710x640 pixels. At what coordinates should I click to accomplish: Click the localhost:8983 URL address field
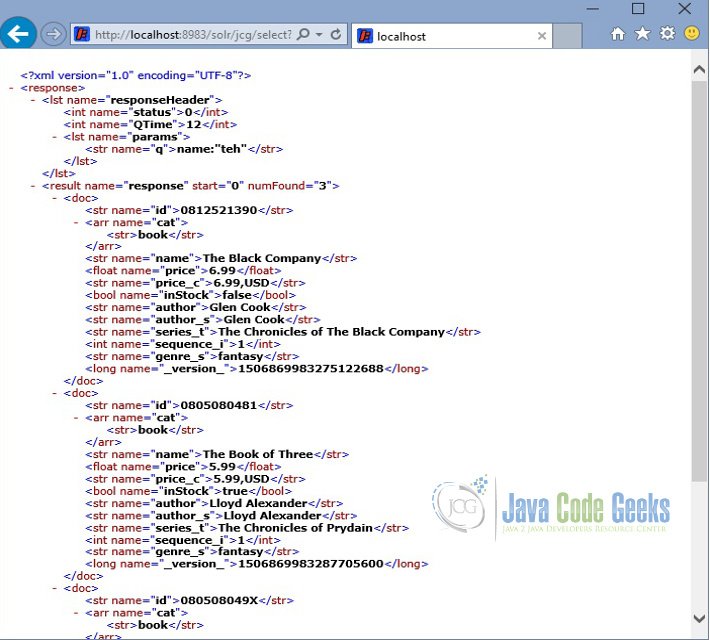193,35
